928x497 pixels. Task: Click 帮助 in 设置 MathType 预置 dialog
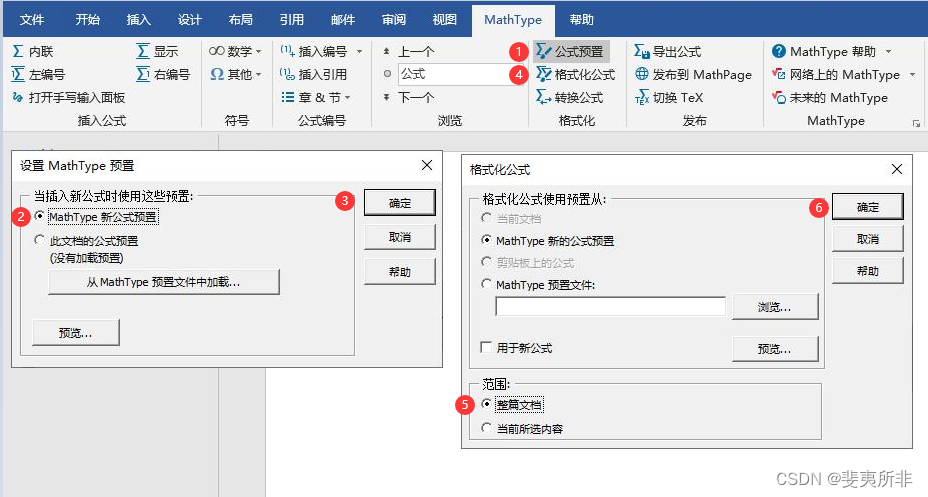[400, 272]
